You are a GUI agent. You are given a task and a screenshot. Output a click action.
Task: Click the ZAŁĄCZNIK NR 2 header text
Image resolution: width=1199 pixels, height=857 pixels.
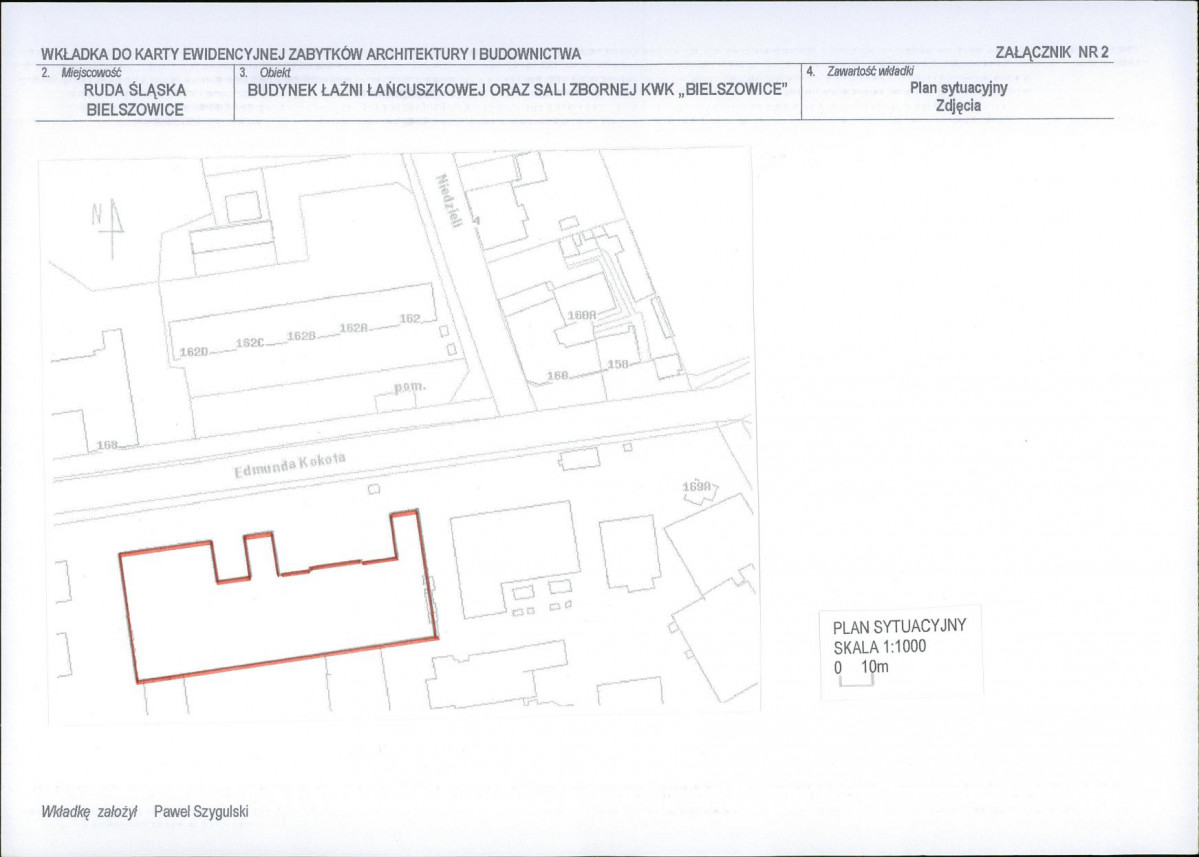click(x=1051, y=53)
